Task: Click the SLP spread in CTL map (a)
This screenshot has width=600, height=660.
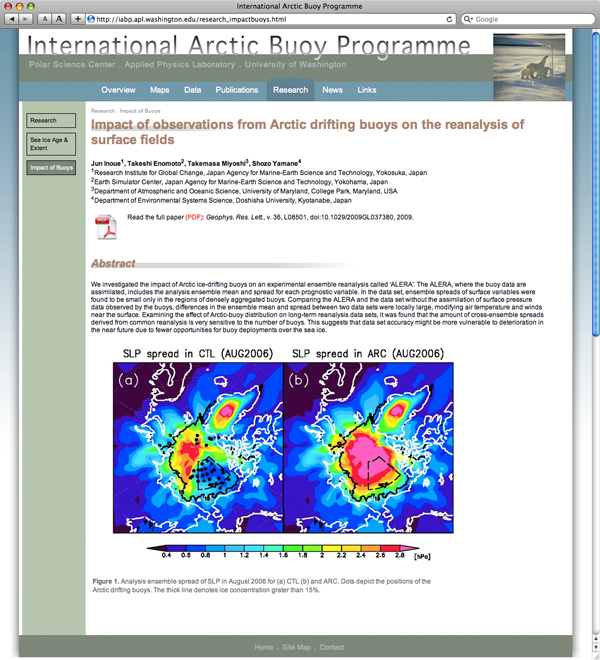Action: pyautogui.click(x=198, y=448)
